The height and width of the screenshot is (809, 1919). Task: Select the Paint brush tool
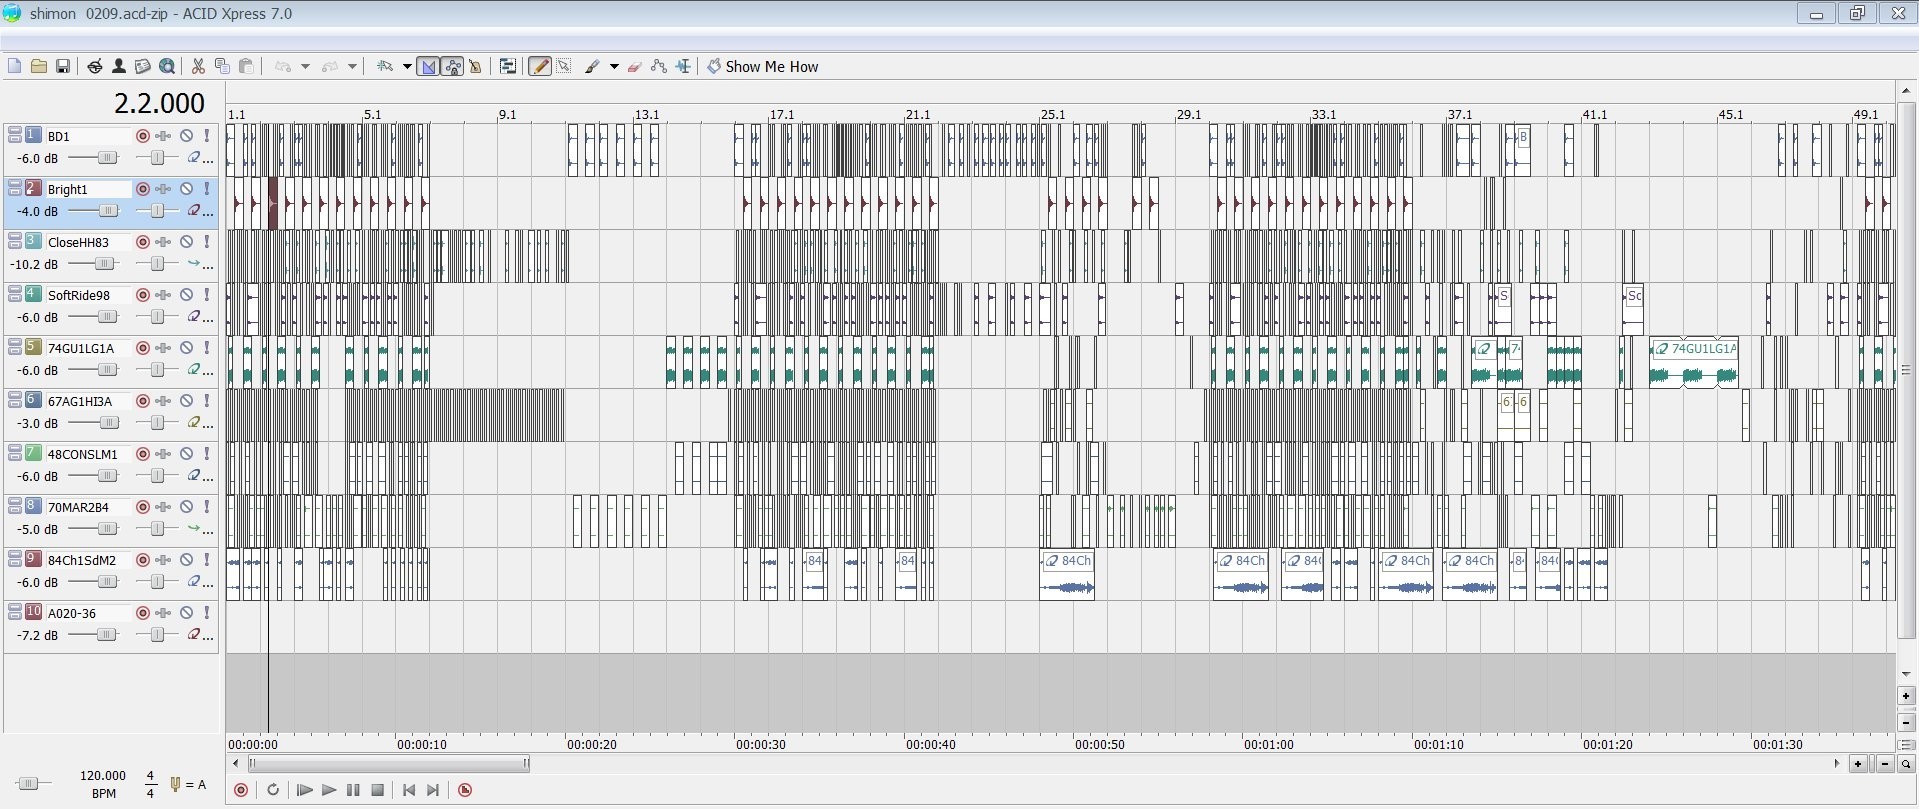click(592, 67)
